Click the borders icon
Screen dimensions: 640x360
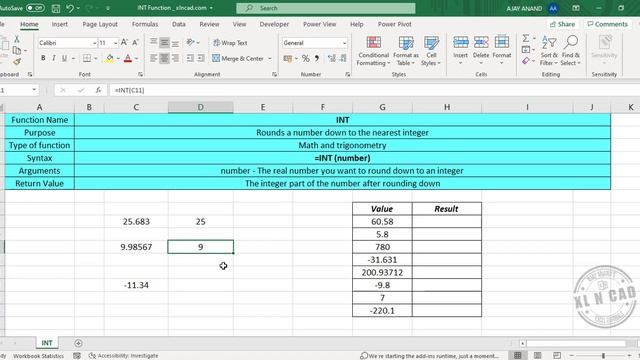tap(87, 58)
